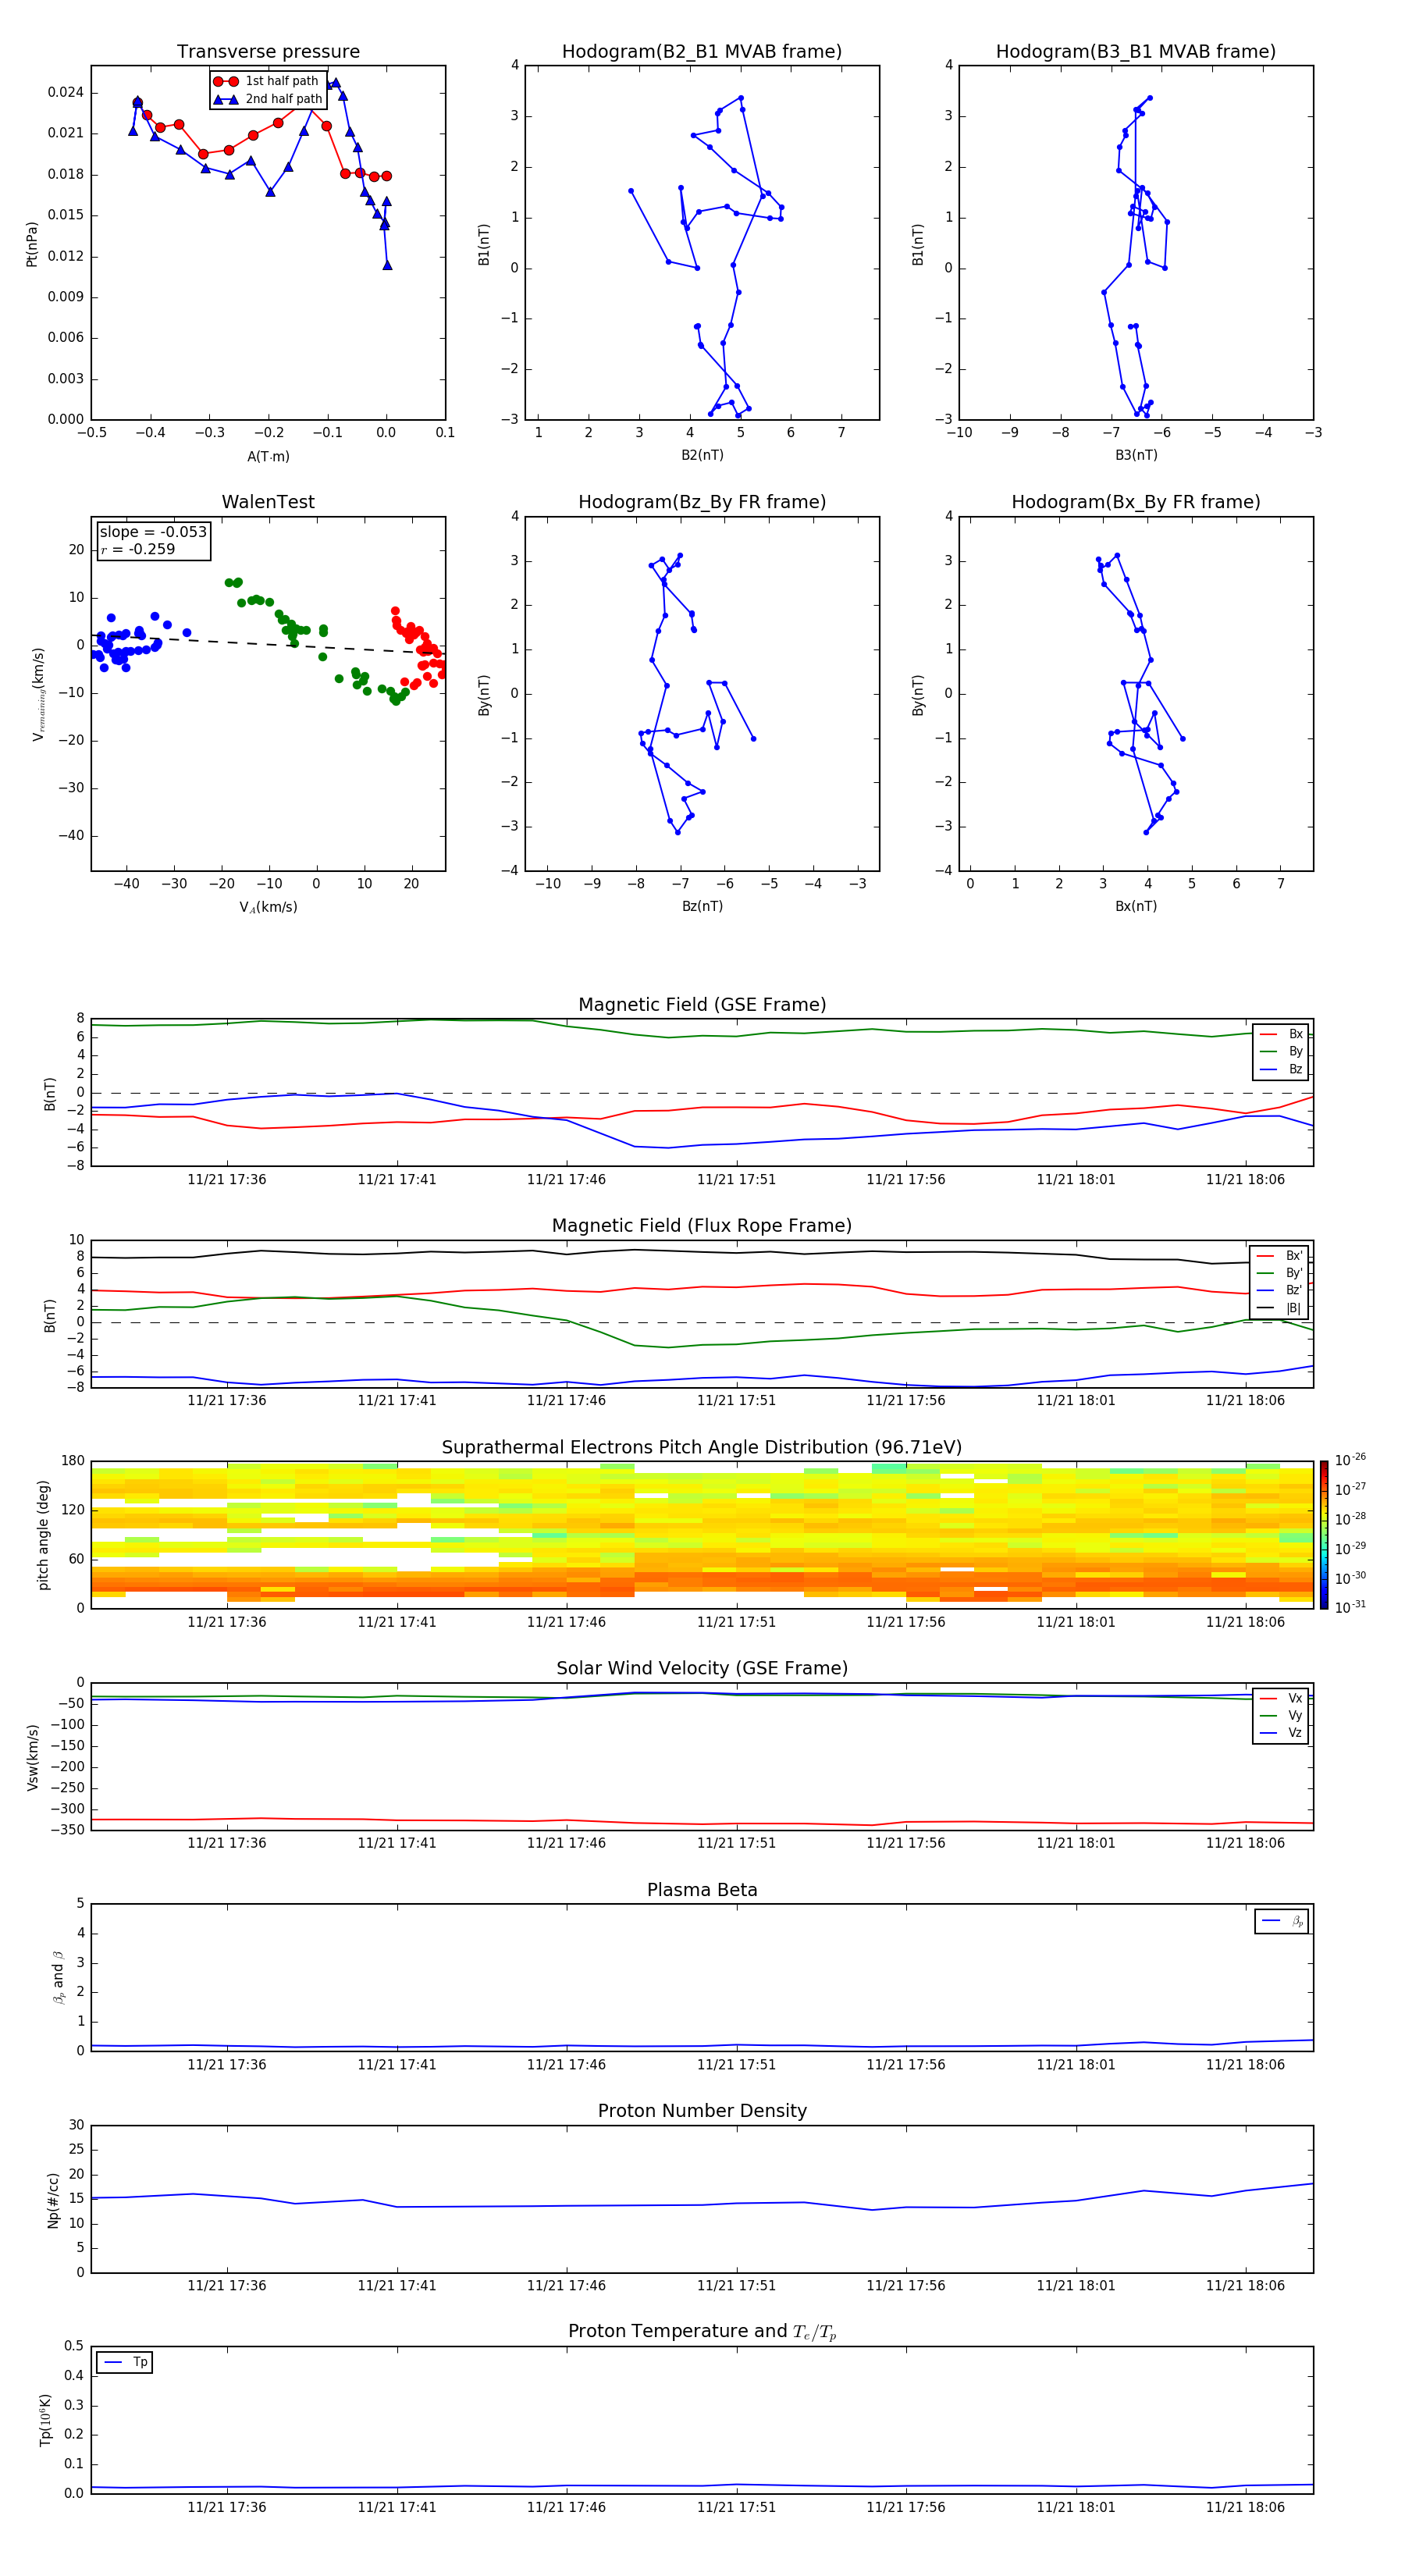Select the '|B|' legend entry in Flux Rope panel

point(1279,1308)
